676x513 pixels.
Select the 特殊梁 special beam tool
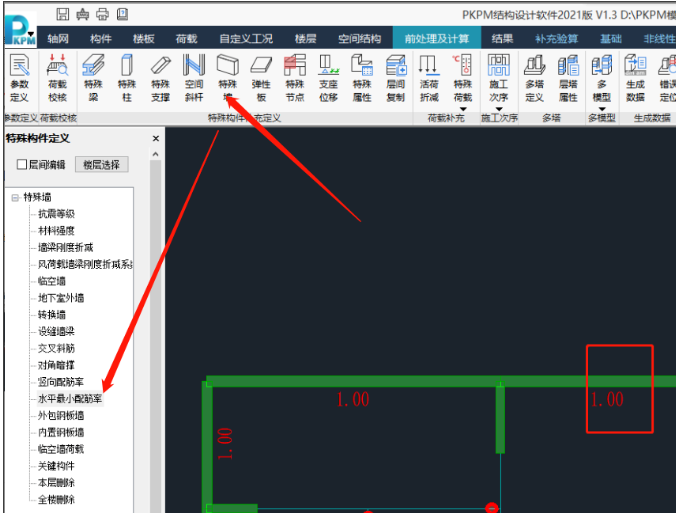pyautogui.click(x=93, y=78)
